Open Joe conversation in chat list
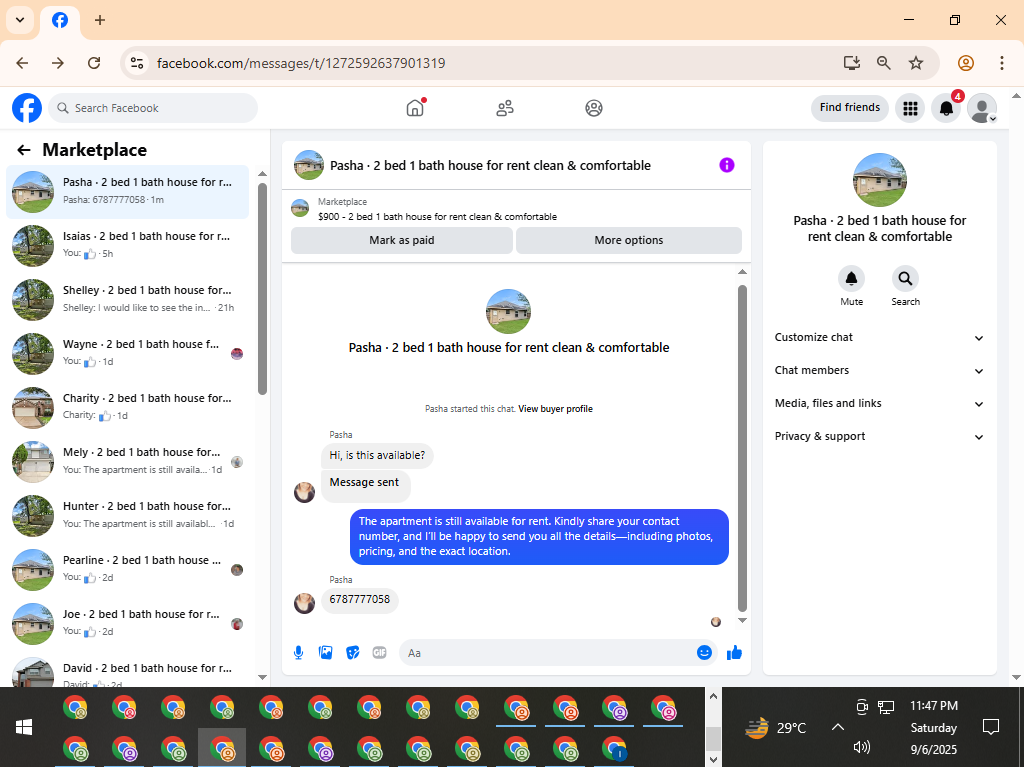Image resolution: width=1024 pixels, height=767 pixels. pos(127,624)
